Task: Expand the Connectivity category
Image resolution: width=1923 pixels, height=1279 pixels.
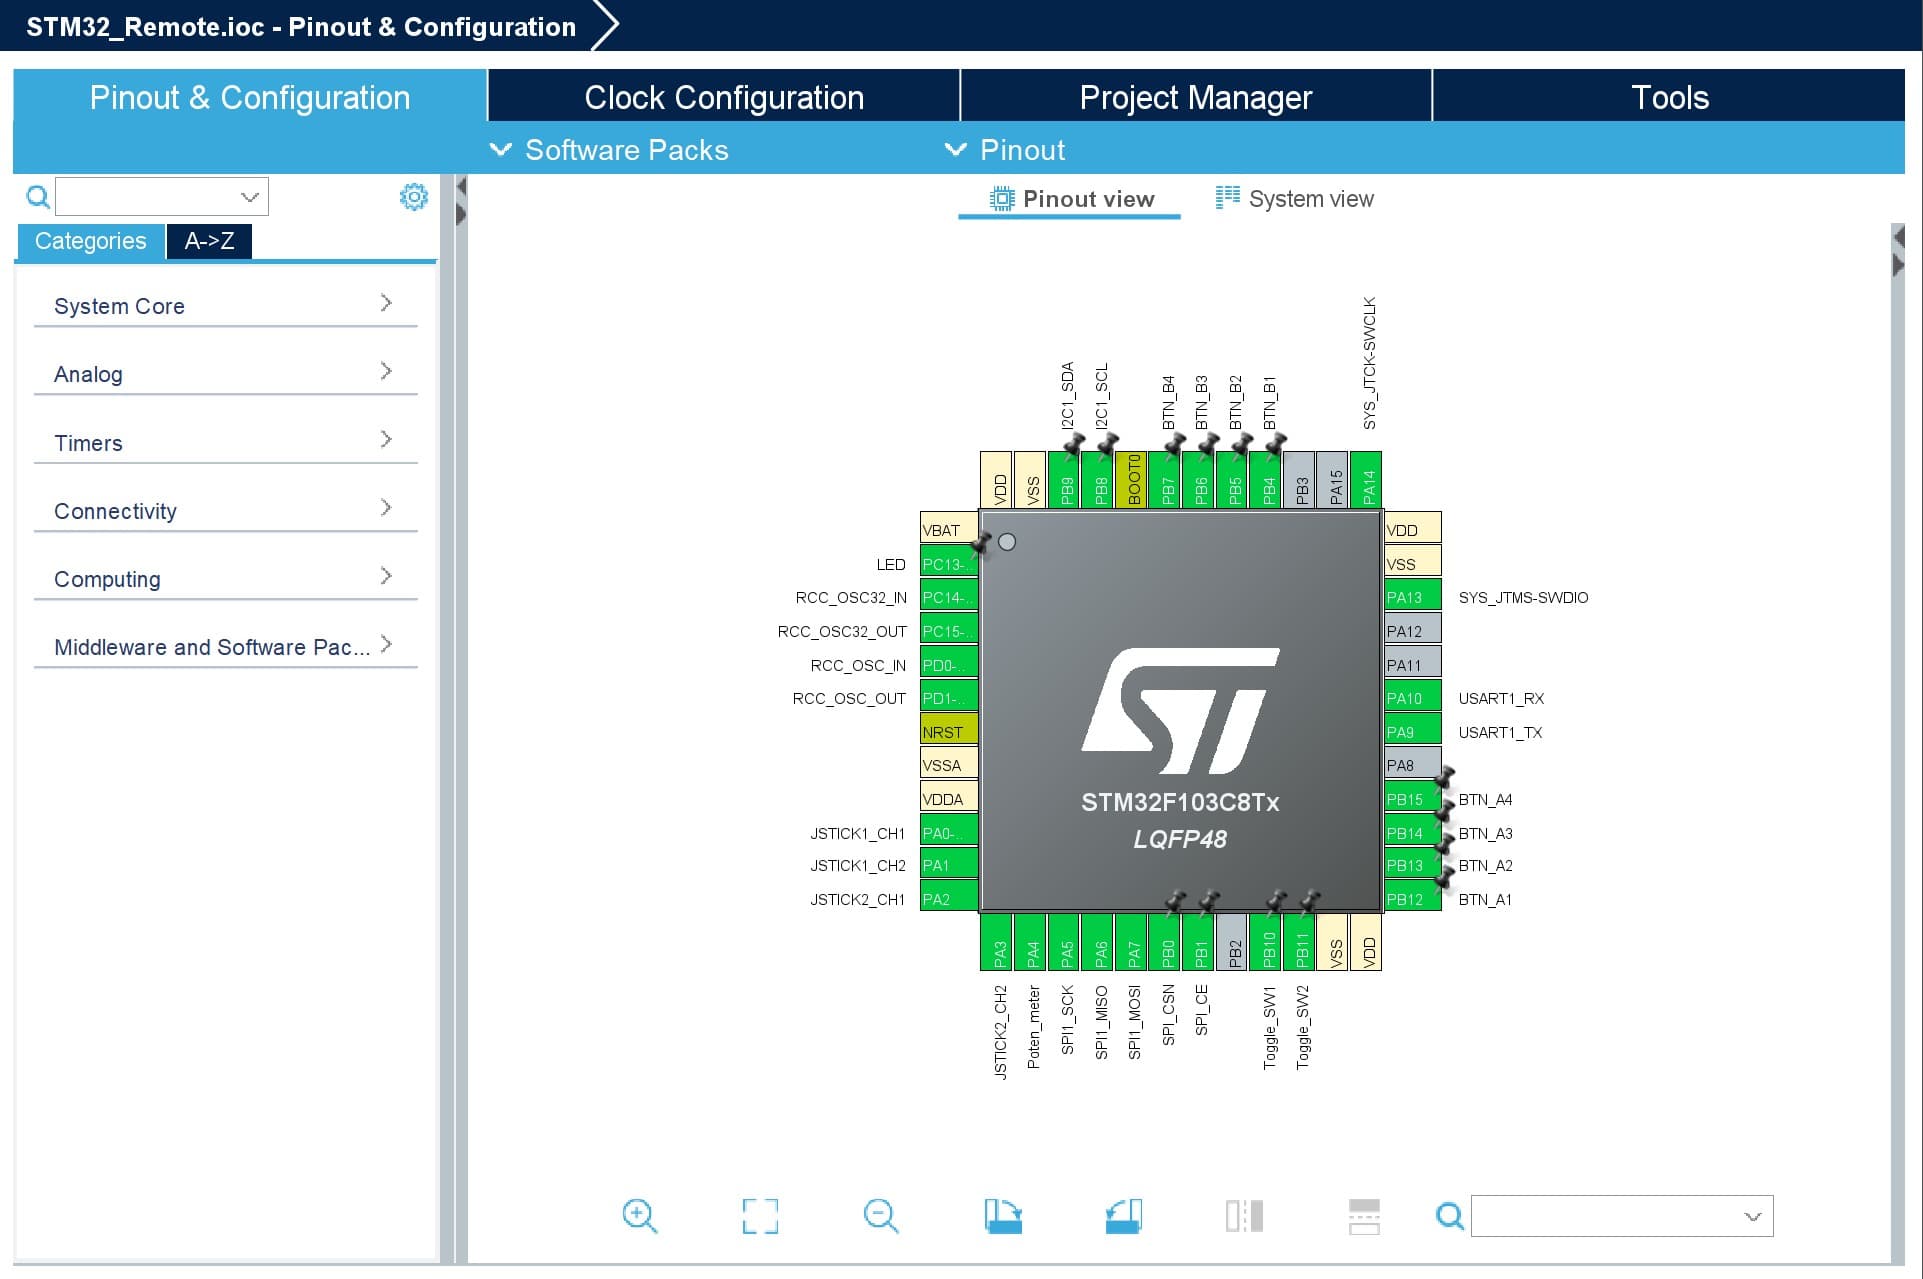Action: 225,510
